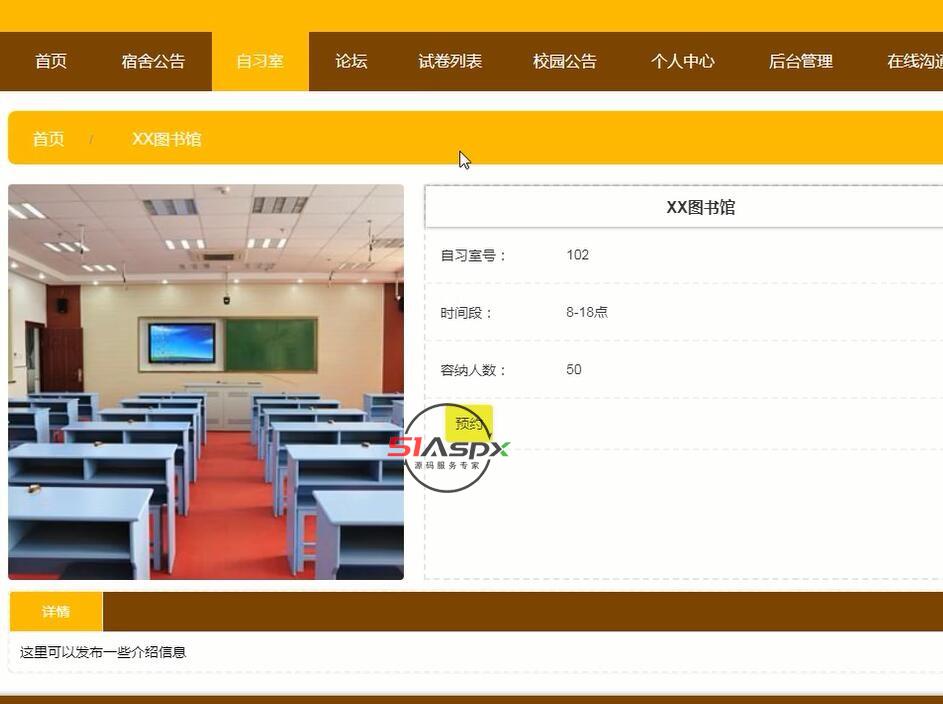
Task: Select the 自习室 navigation tab
Action: [260, 61]
